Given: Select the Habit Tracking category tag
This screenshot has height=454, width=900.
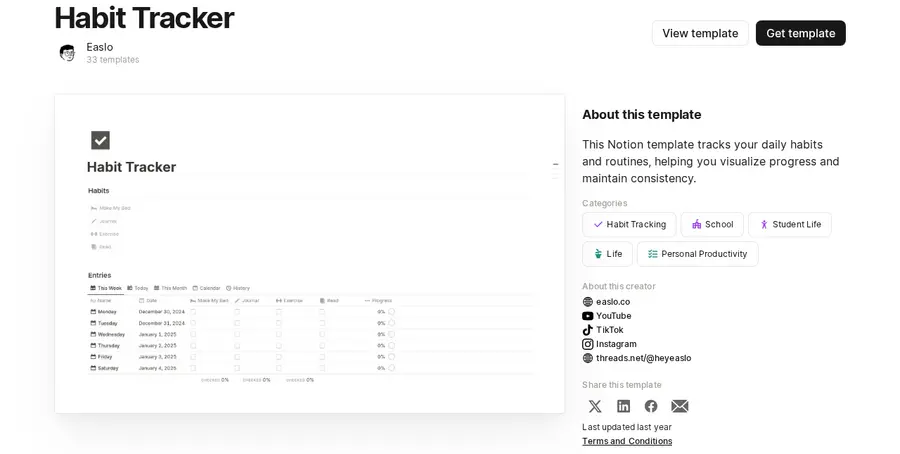Looking at the screenshot, I should [629, 224].
